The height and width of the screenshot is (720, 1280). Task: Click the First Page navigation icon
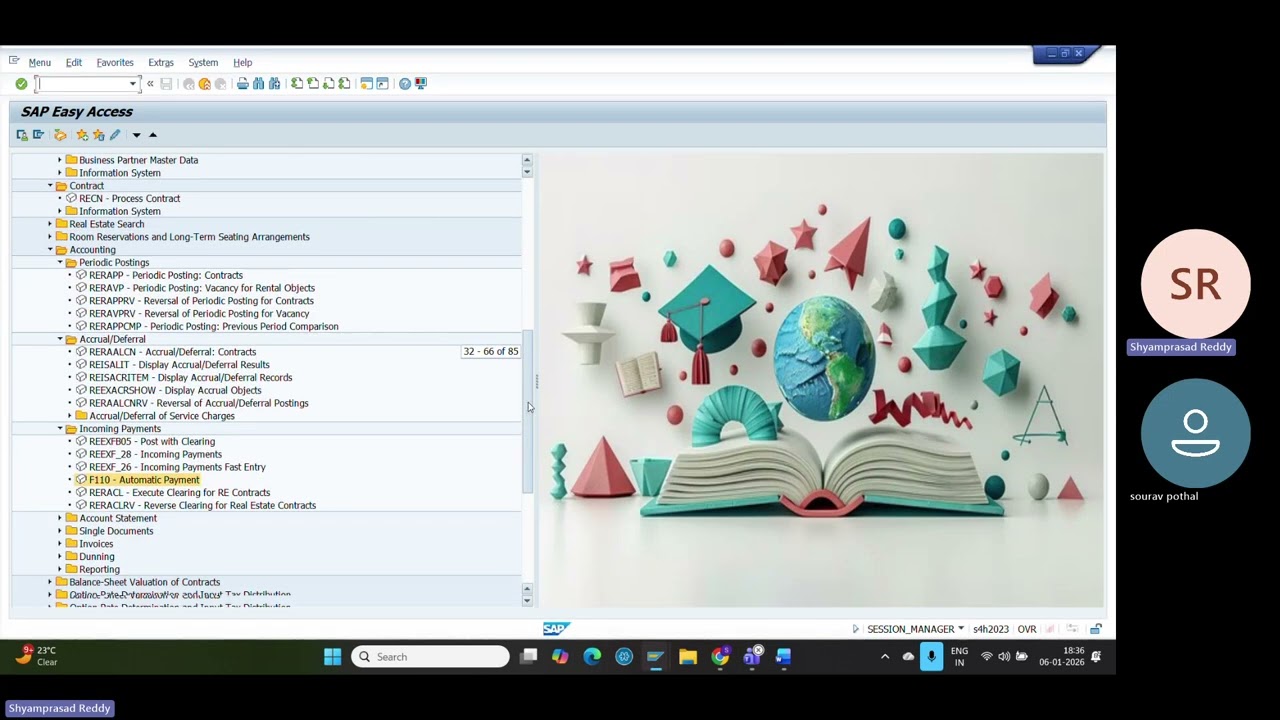tap(297, 84)
